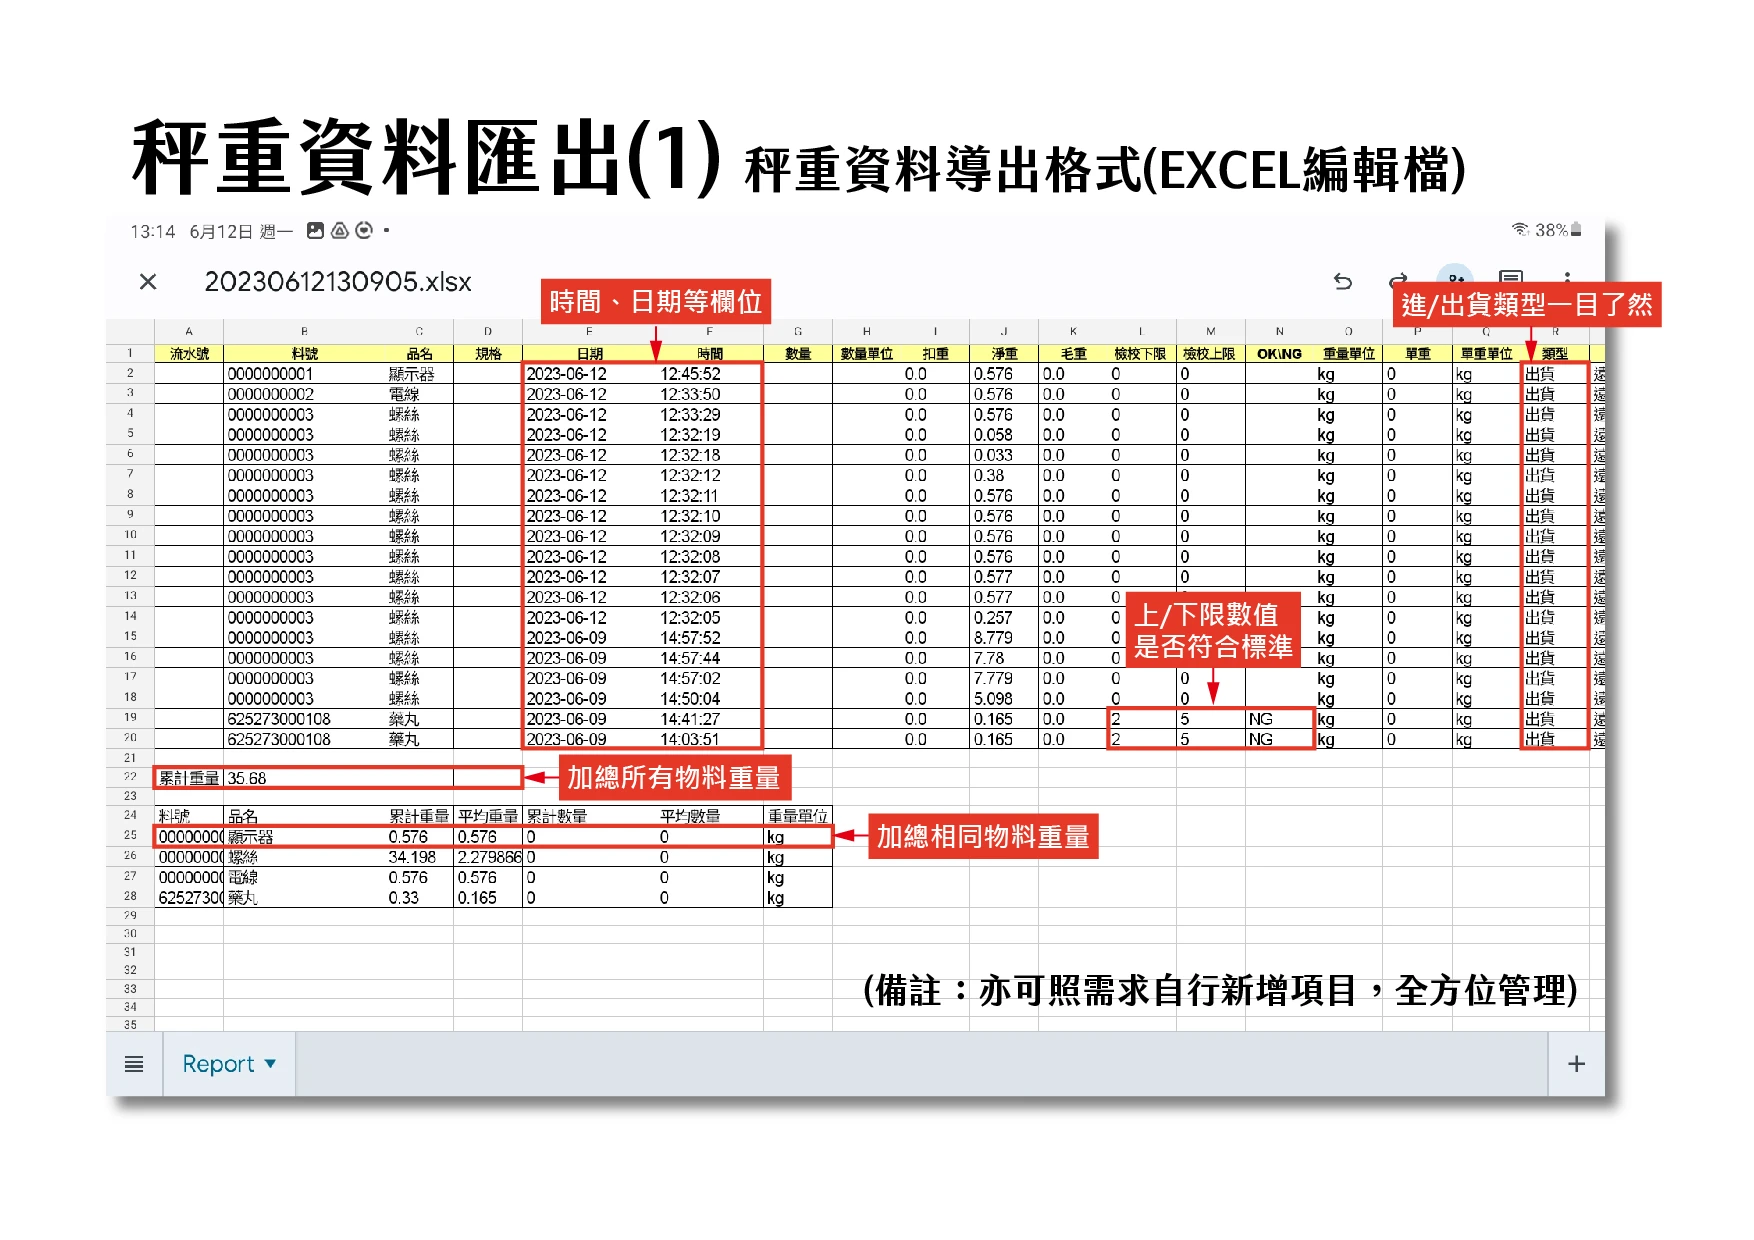The height and width of the screenshot is (1240, 1754).
Task: Click the 料號 header cell
Action: 305,354
